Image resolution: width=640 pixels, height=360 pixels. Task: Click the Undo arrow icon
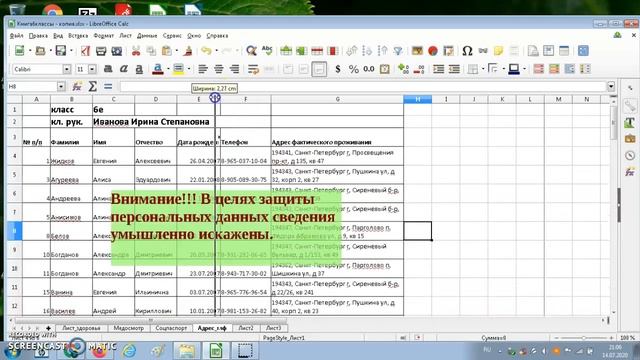(207, 51)
